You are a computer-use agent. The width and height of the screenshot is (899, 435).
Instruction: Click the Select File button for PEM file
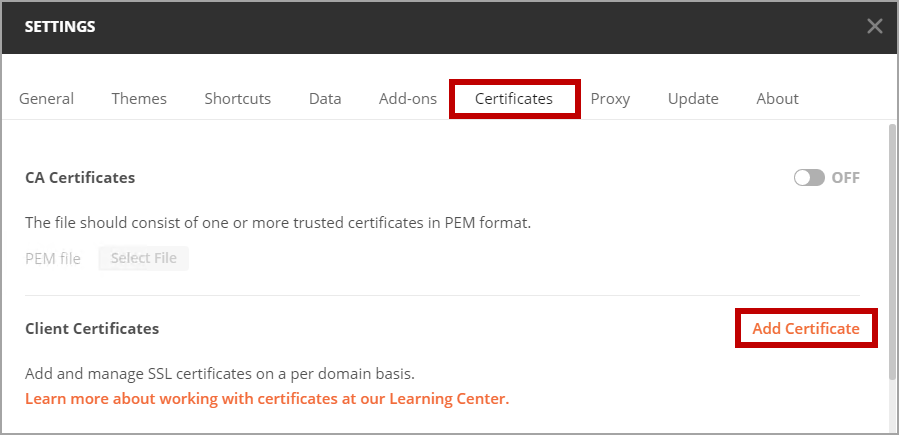click(144, 258)
